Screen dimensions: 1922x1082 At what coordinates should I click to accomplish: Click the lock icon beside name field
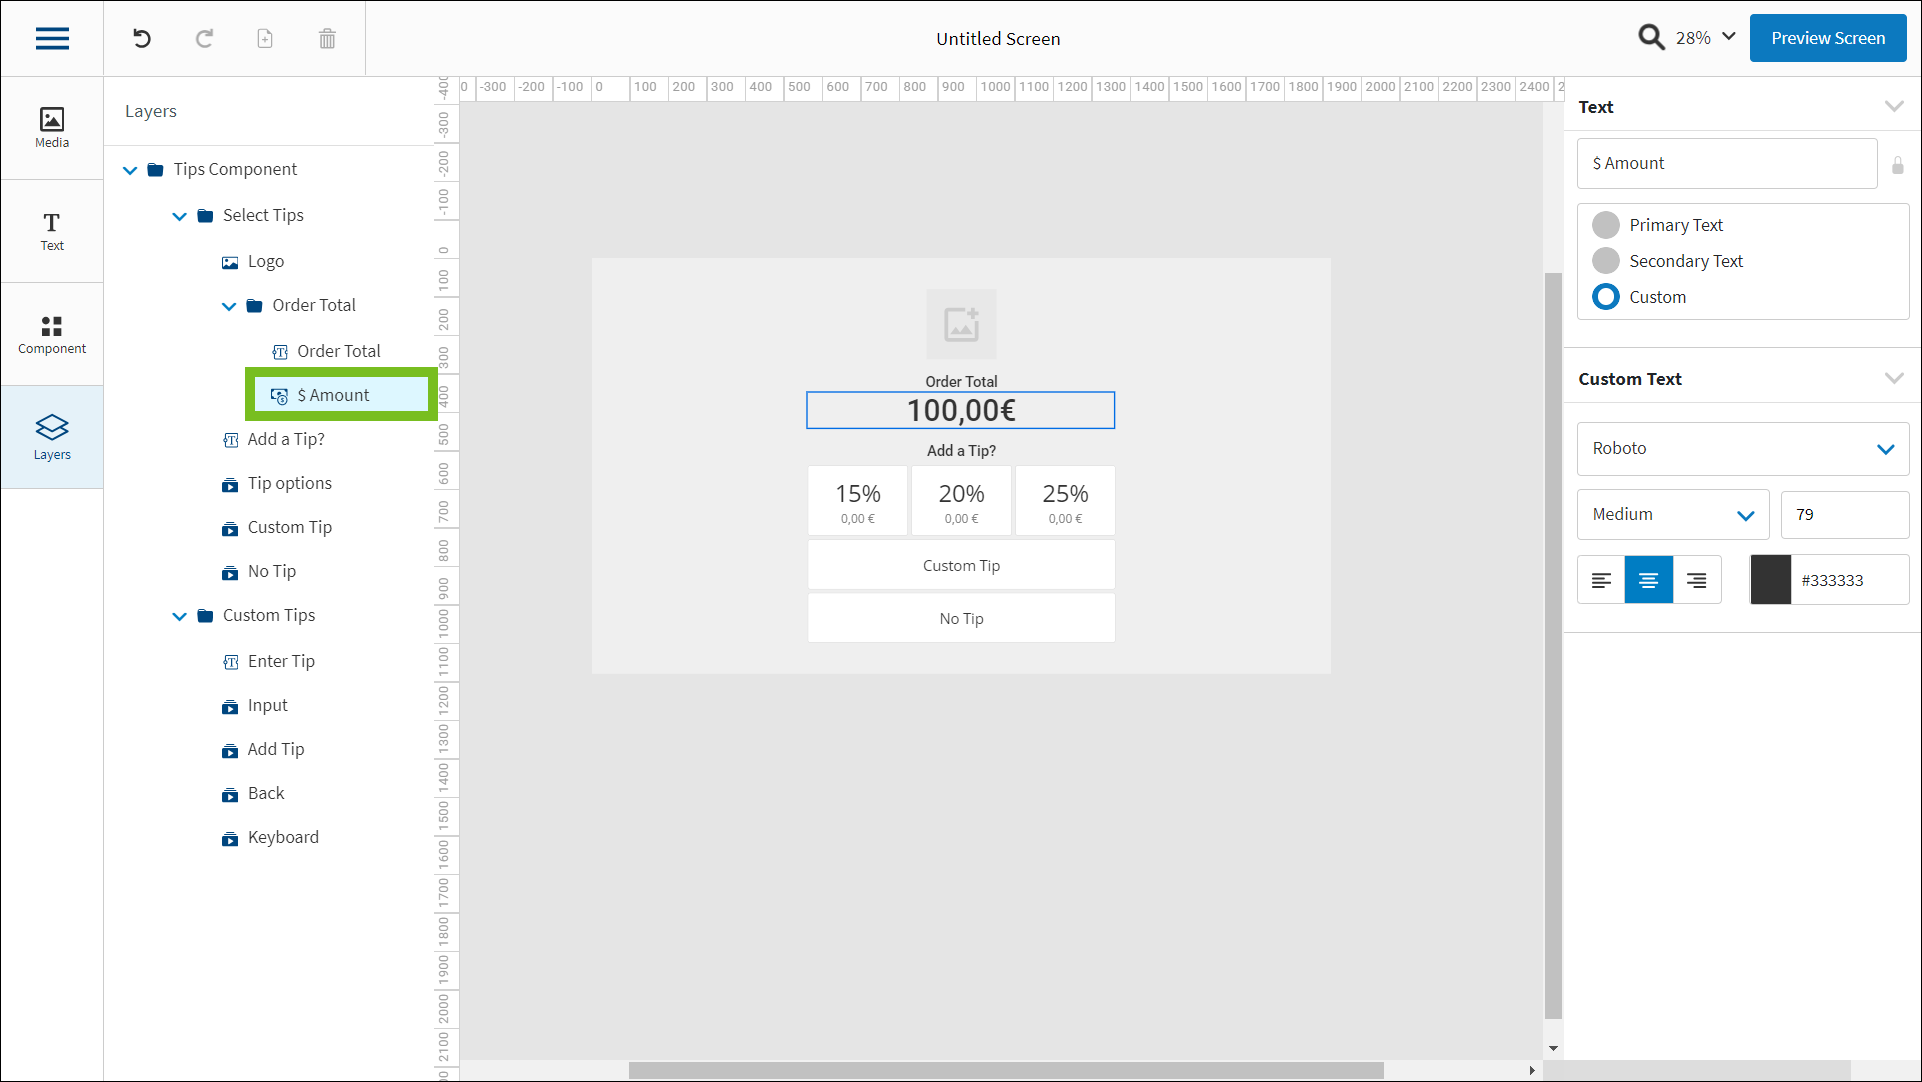pyautogui.click(x=1897, y=165)
